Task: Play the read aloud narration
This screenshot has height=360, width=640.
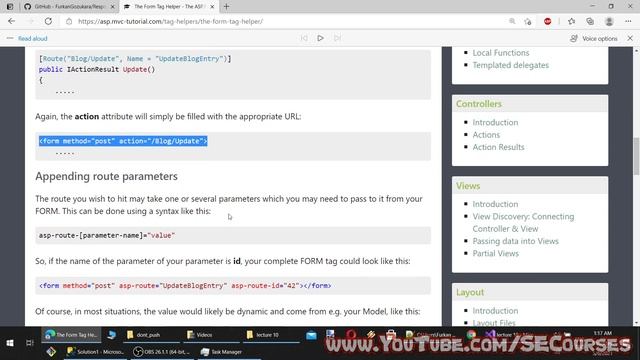Action: pos(320,38)
